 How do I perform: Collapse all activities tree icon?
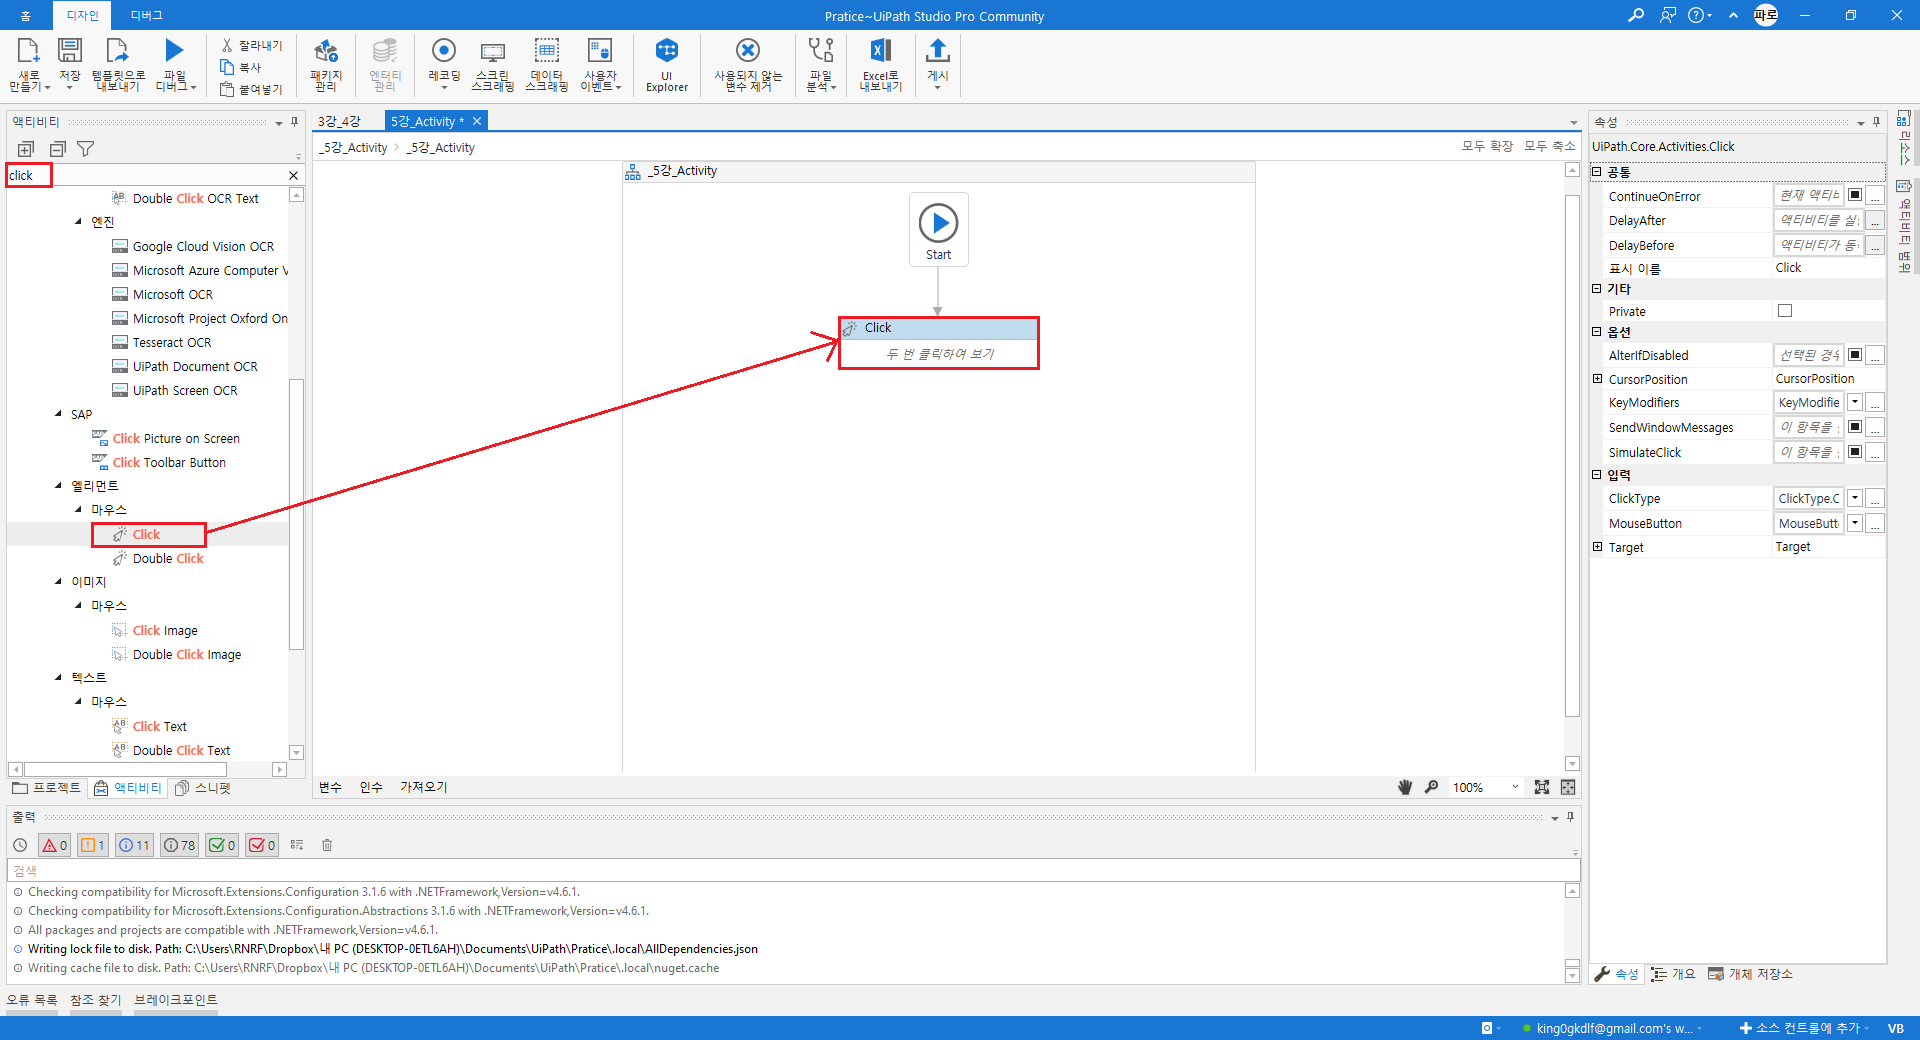coord(57,149)
